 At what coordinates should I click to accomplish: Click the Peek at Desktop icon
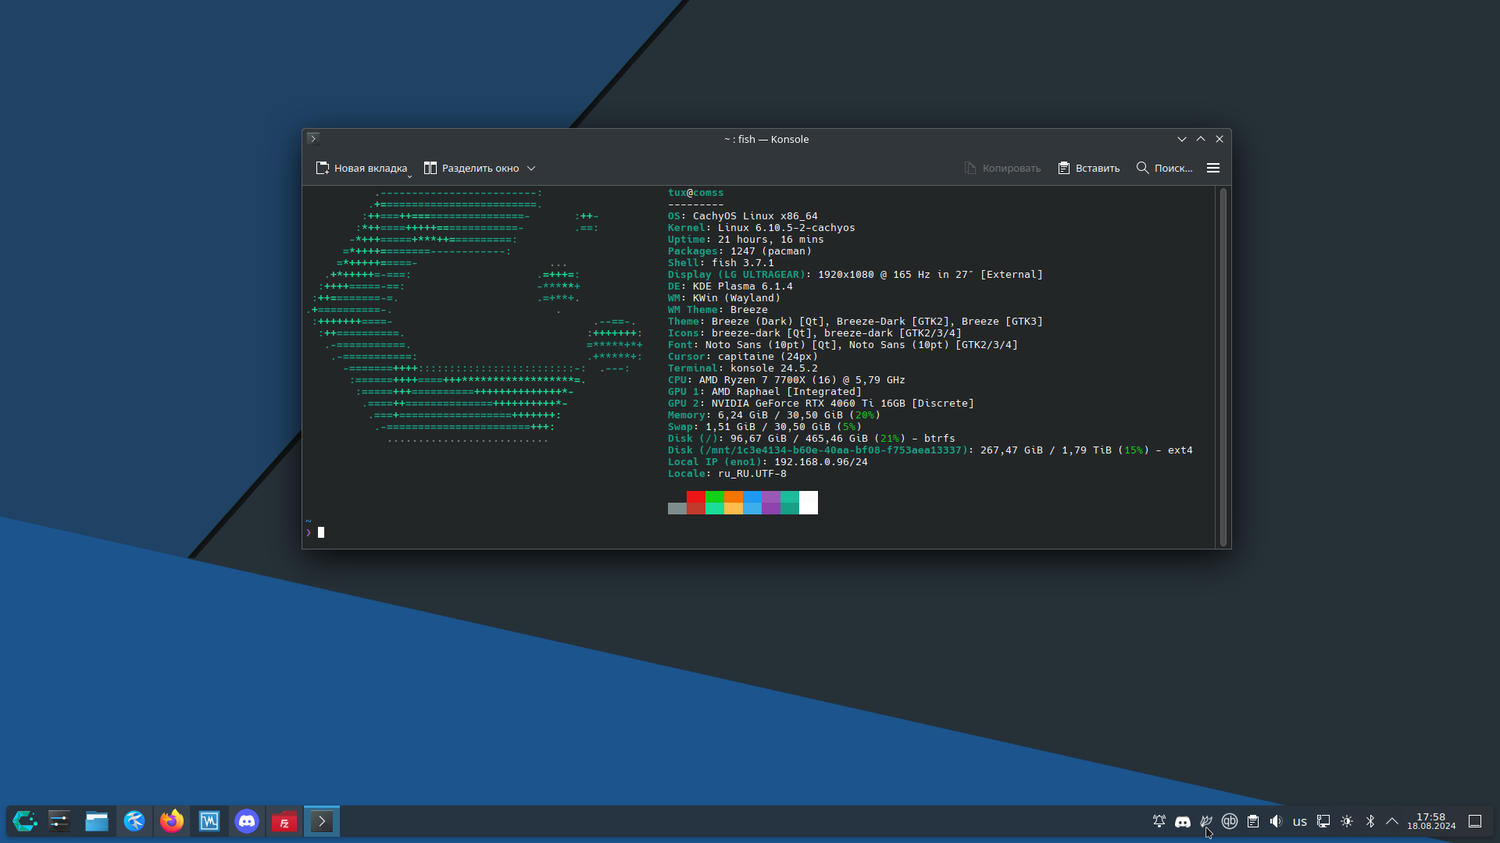tap(1475, 821)
